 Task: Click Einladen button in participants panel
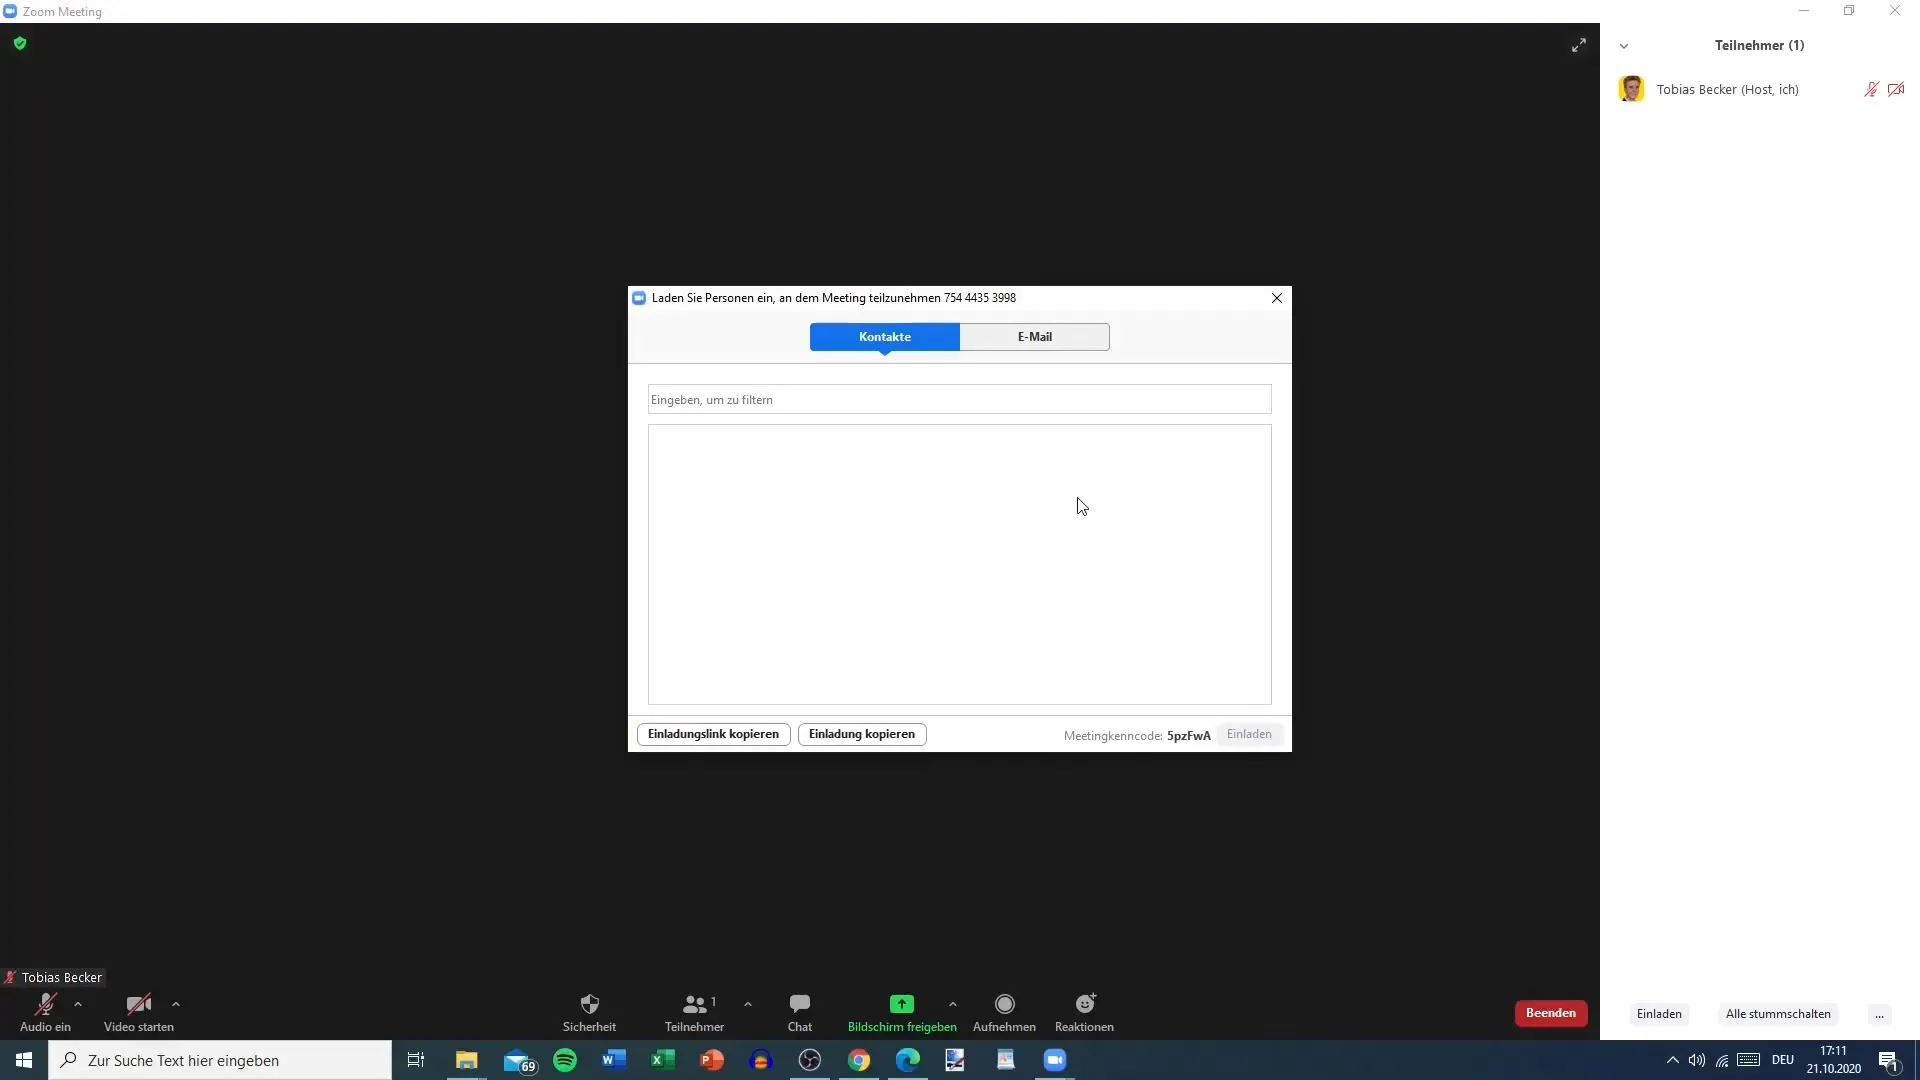(x=1659, y=1014)
